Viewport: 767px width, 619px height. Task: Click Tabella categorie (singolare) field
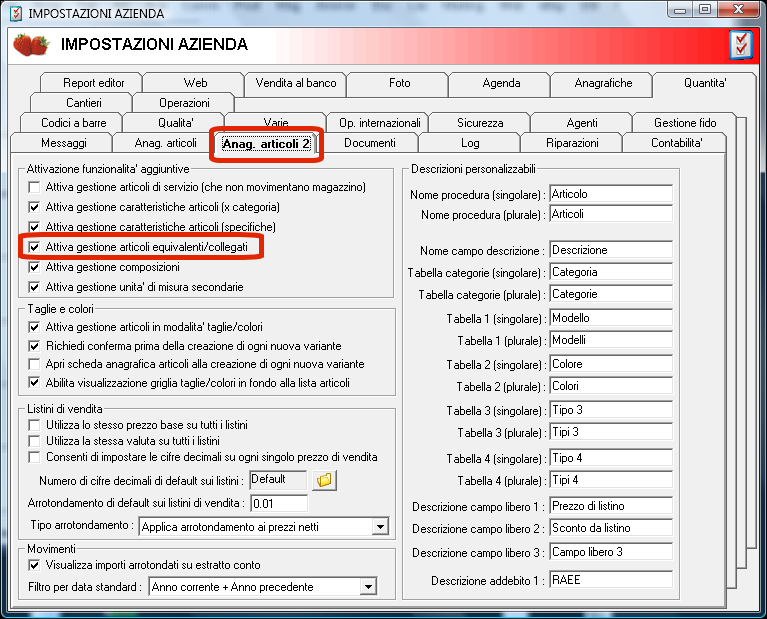click(611, 272)
